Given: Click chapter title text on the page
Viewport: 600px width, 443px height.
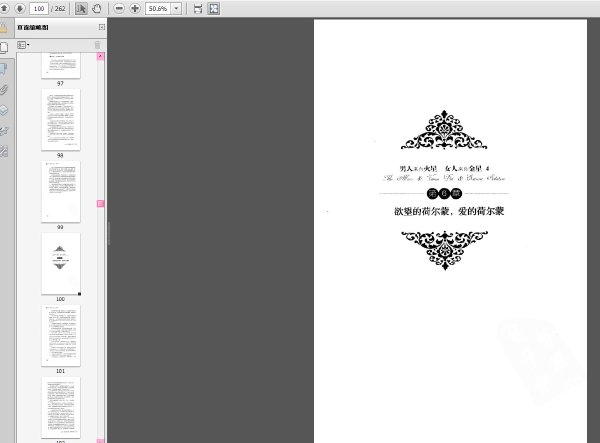Looking at the screenshot, I should (449, 211).
